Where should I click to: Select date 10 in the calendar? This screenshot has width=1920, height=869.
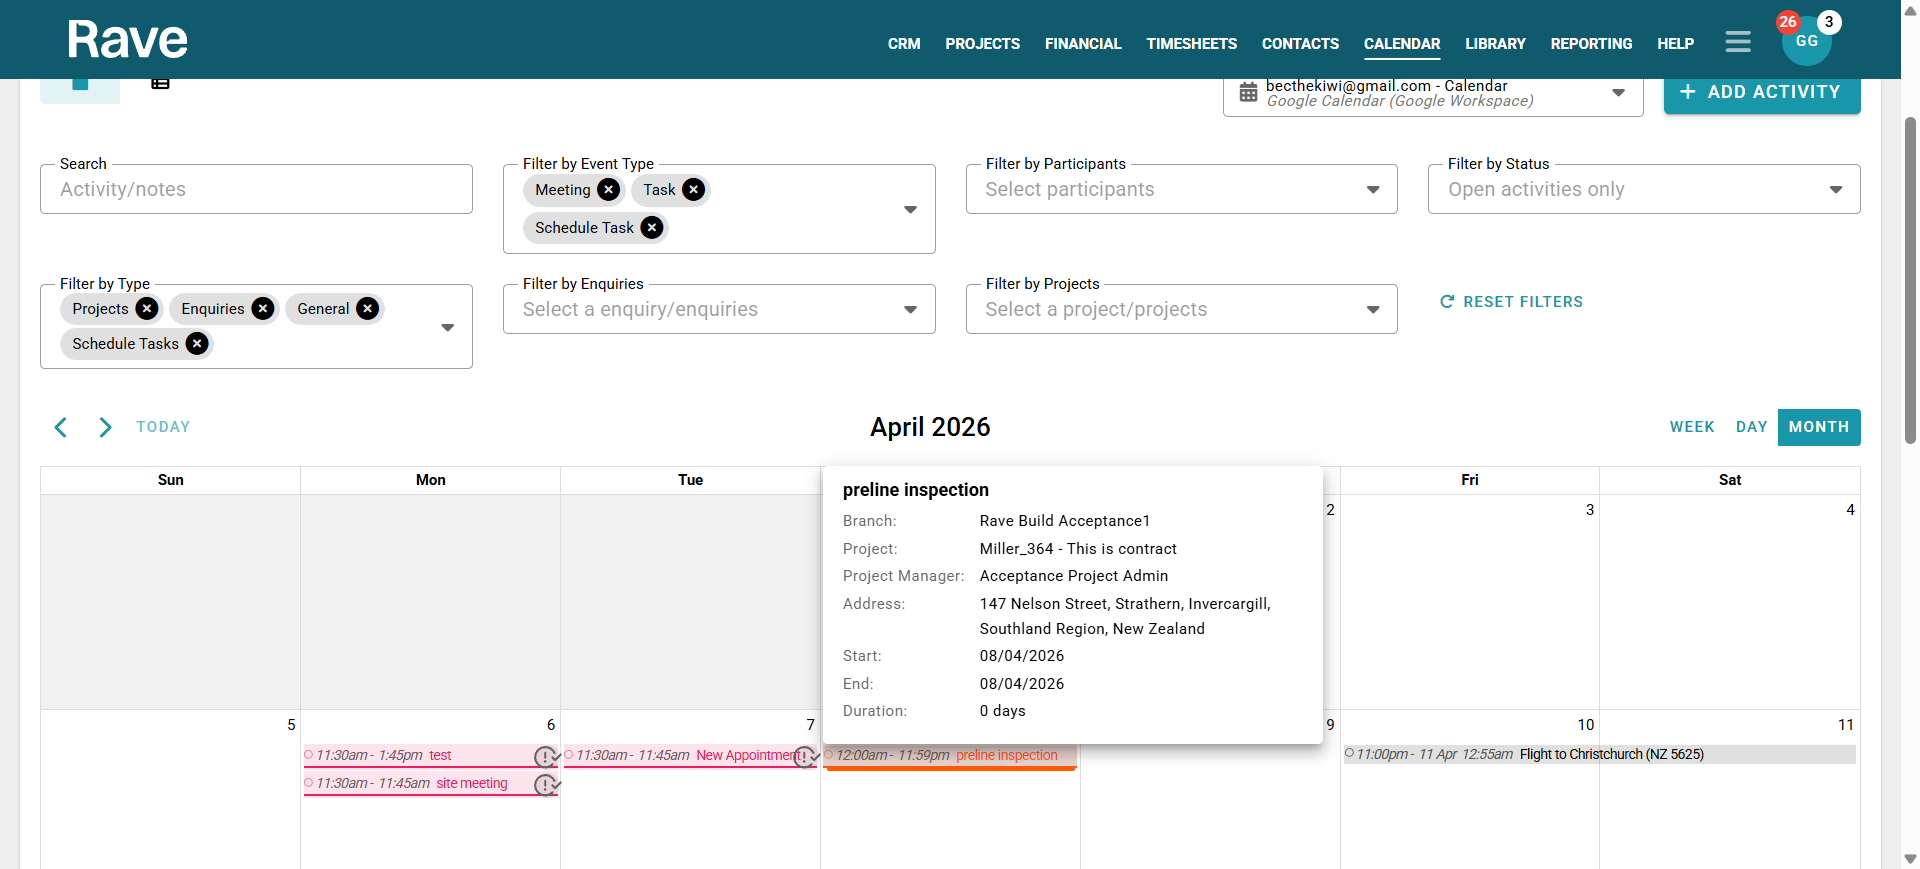point(1586,725)
